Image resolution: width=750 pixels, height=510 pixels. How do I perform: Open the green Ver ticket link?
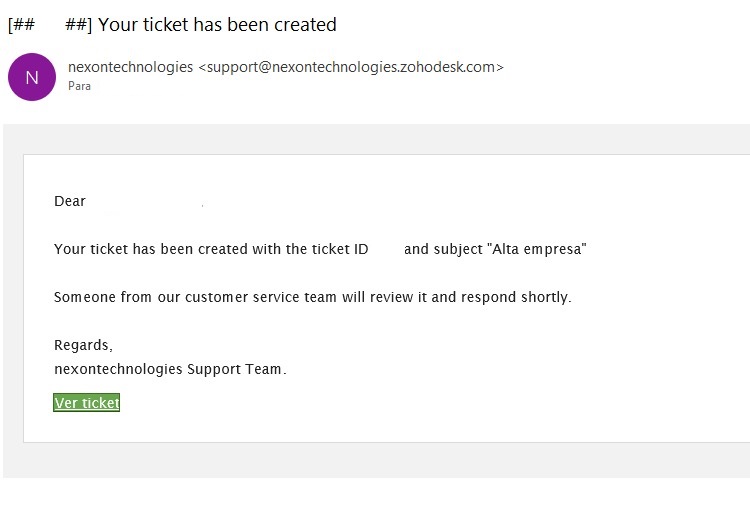87,402
